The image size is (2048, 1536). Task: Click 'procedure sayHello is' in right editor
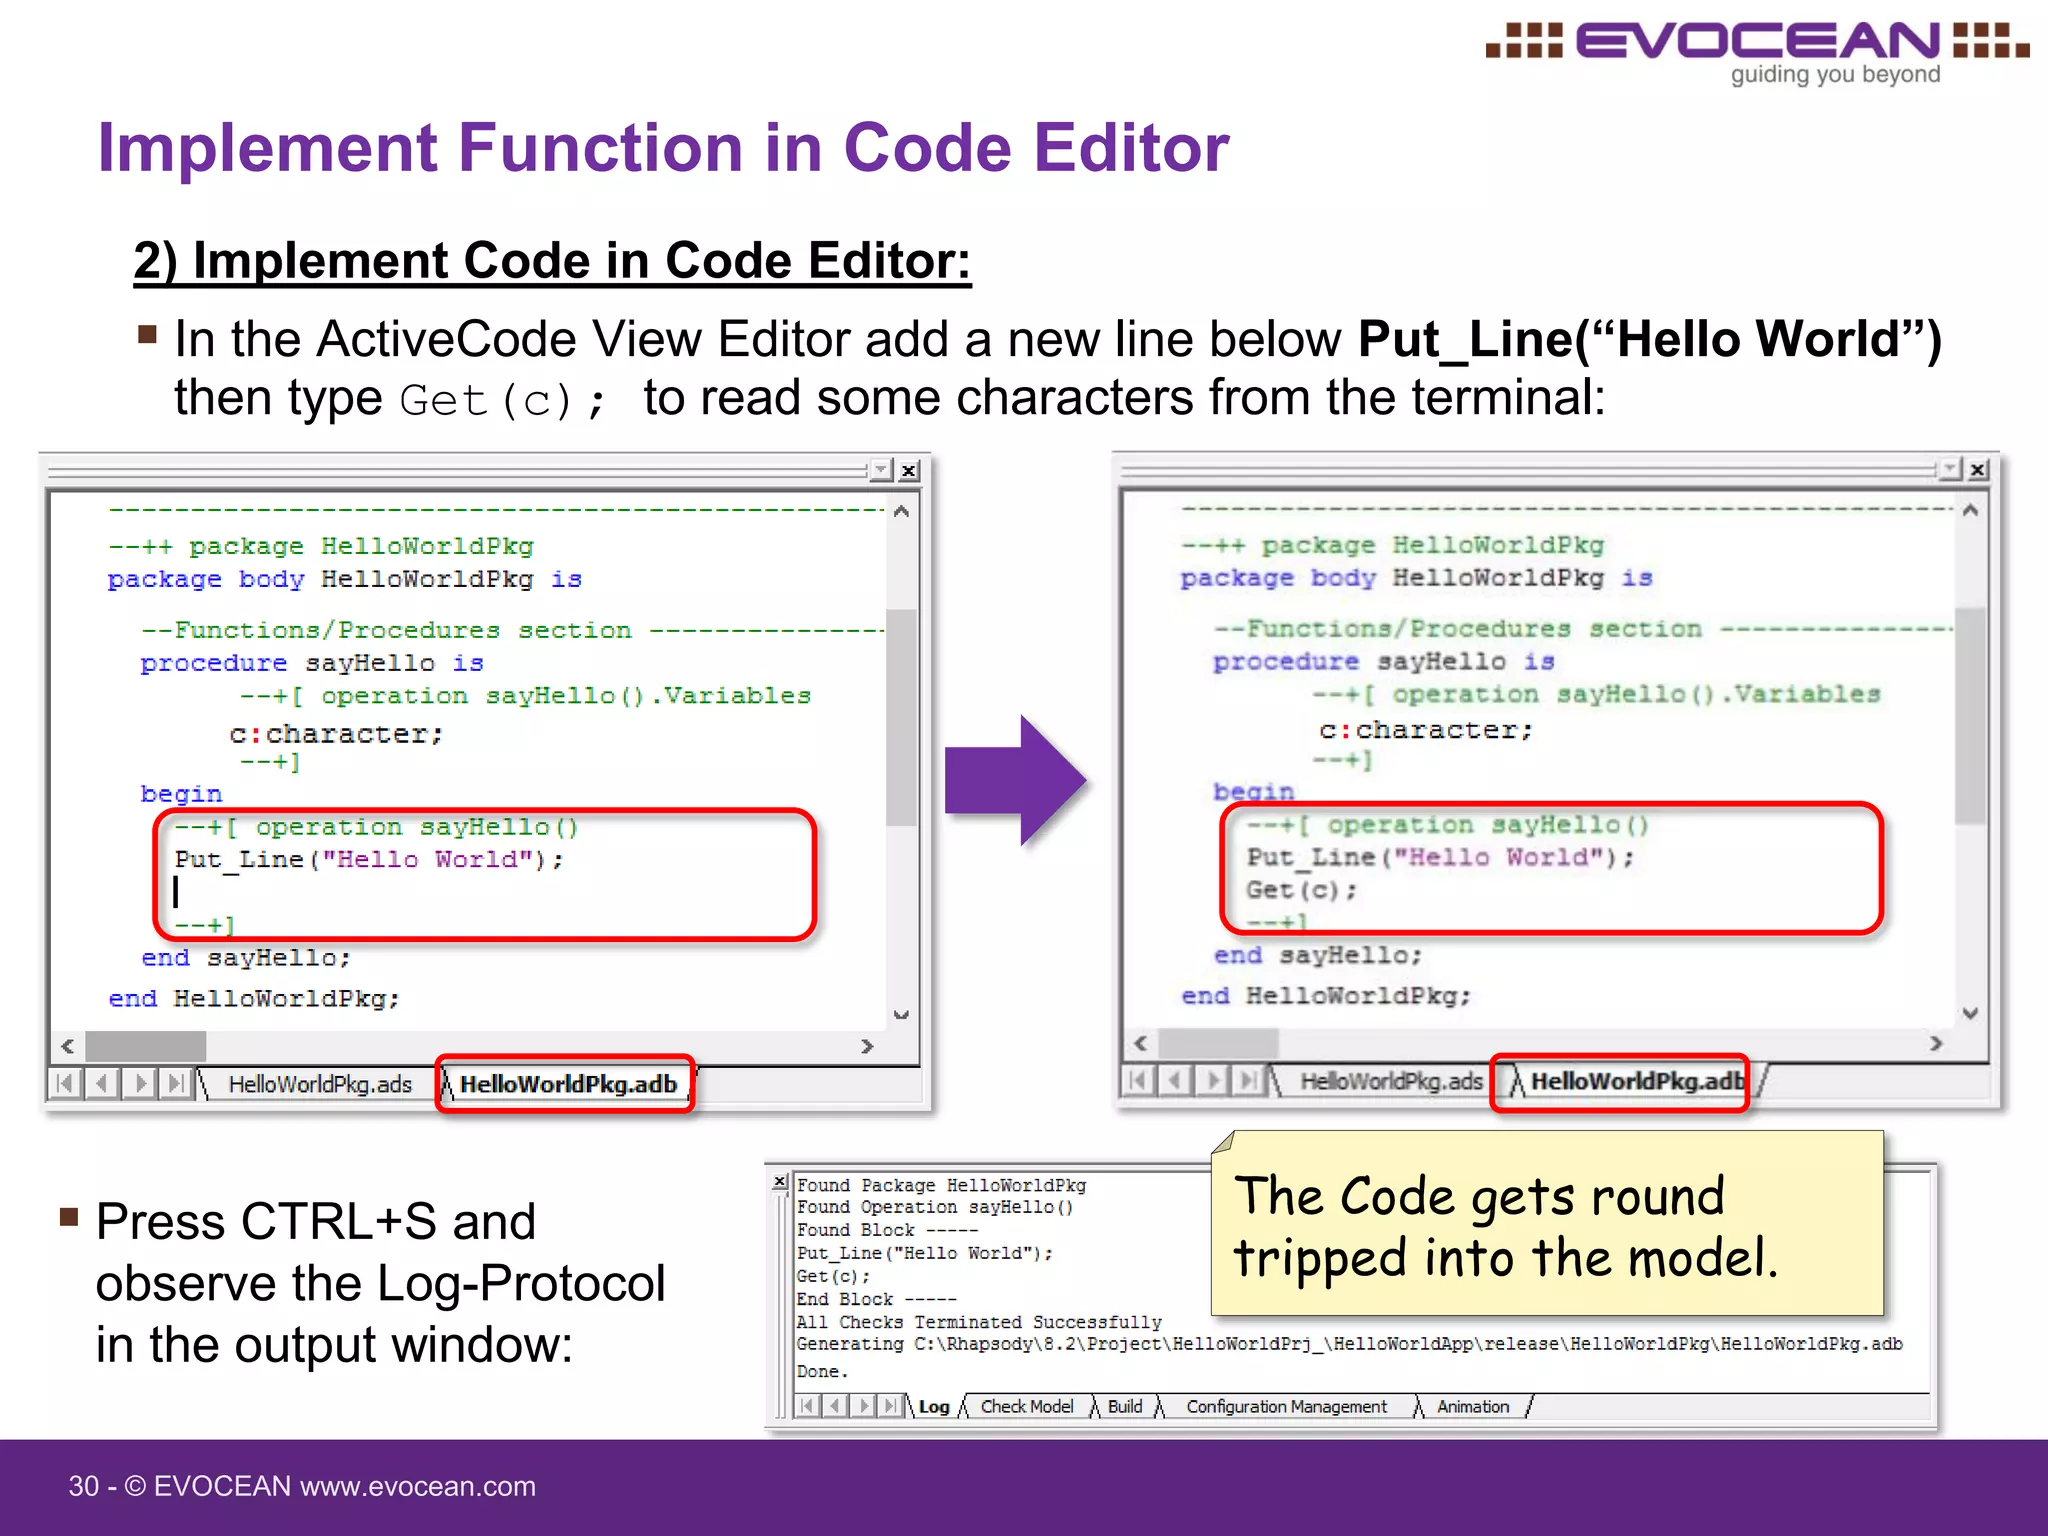point(1384,662)
